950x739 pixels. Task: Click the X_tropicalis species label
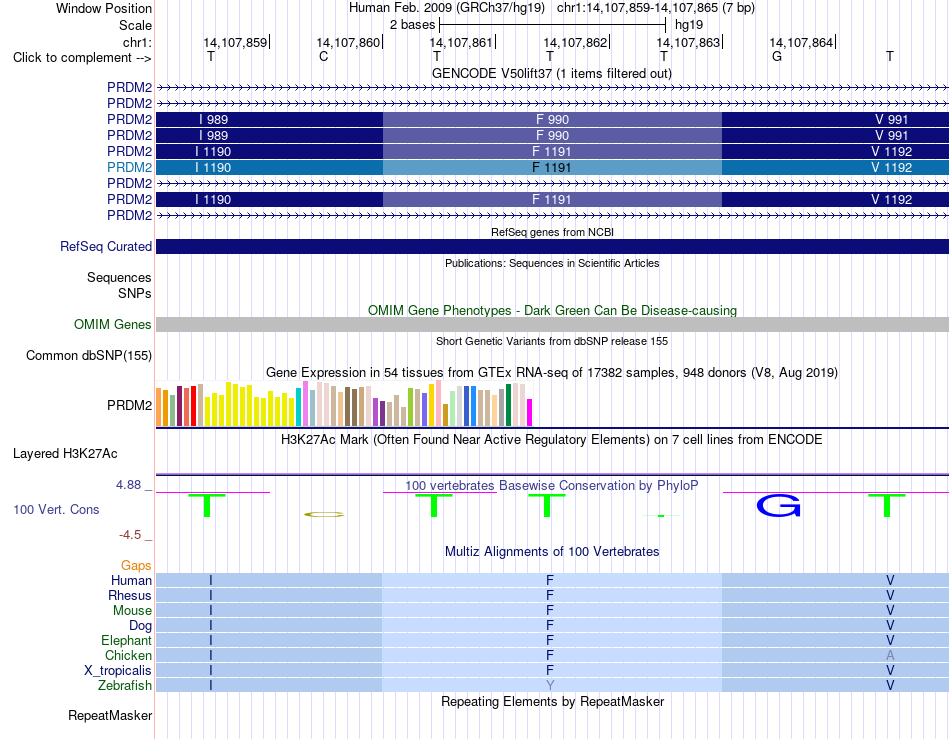pyautogui.click(x=118, y=671)
